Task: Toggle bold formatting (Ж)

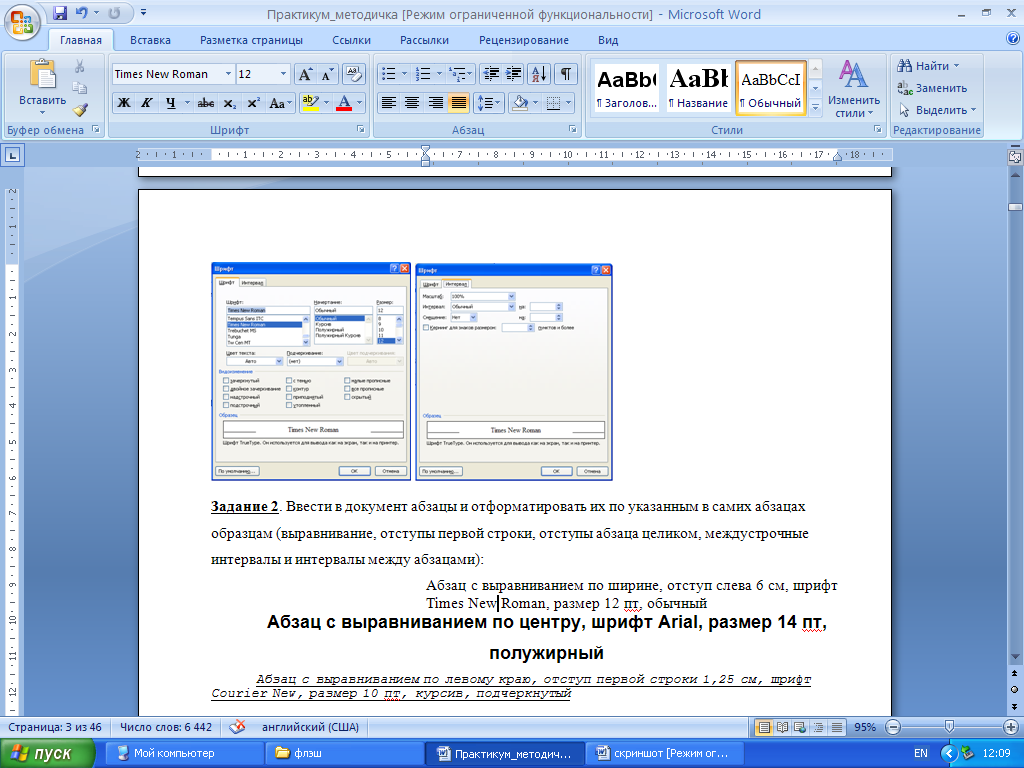Action: [123, 103]
